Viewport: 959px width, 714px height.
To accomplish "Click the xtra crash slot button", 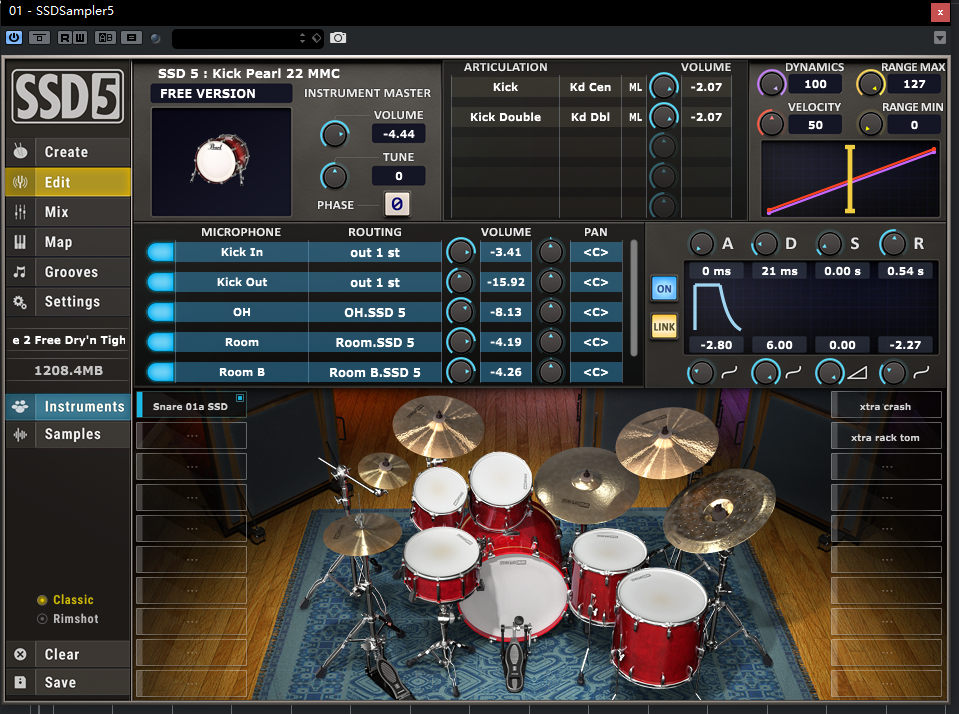I will pyautogui.click(x=885, y=407).
